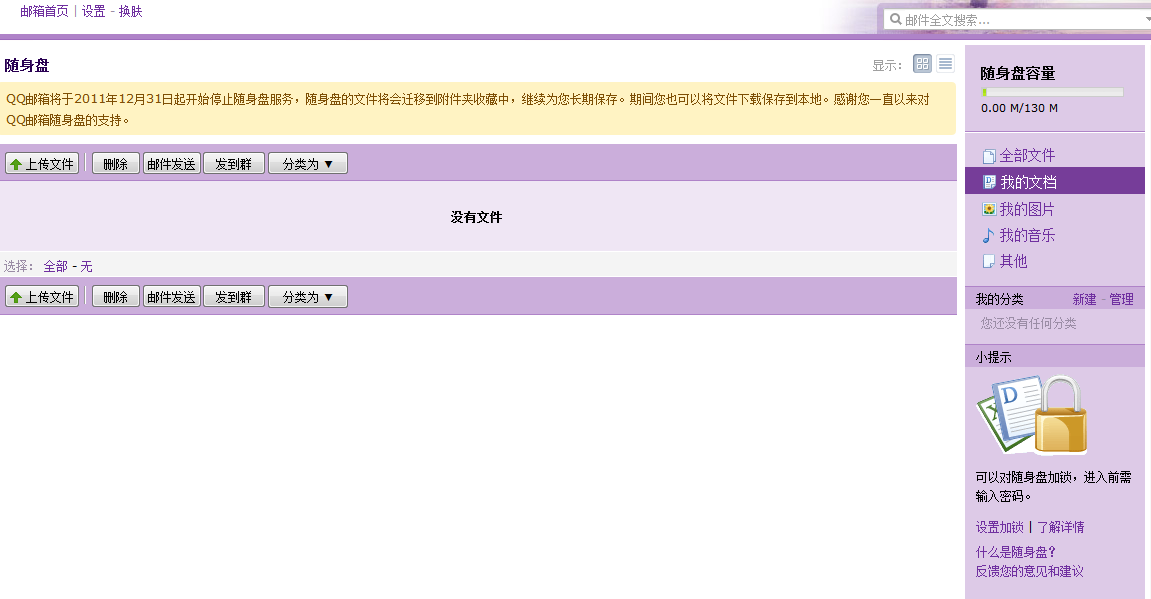Click 管理 to manage categories
Image resolution: width=1151 pixels, height=599 pixels.
1121,299
